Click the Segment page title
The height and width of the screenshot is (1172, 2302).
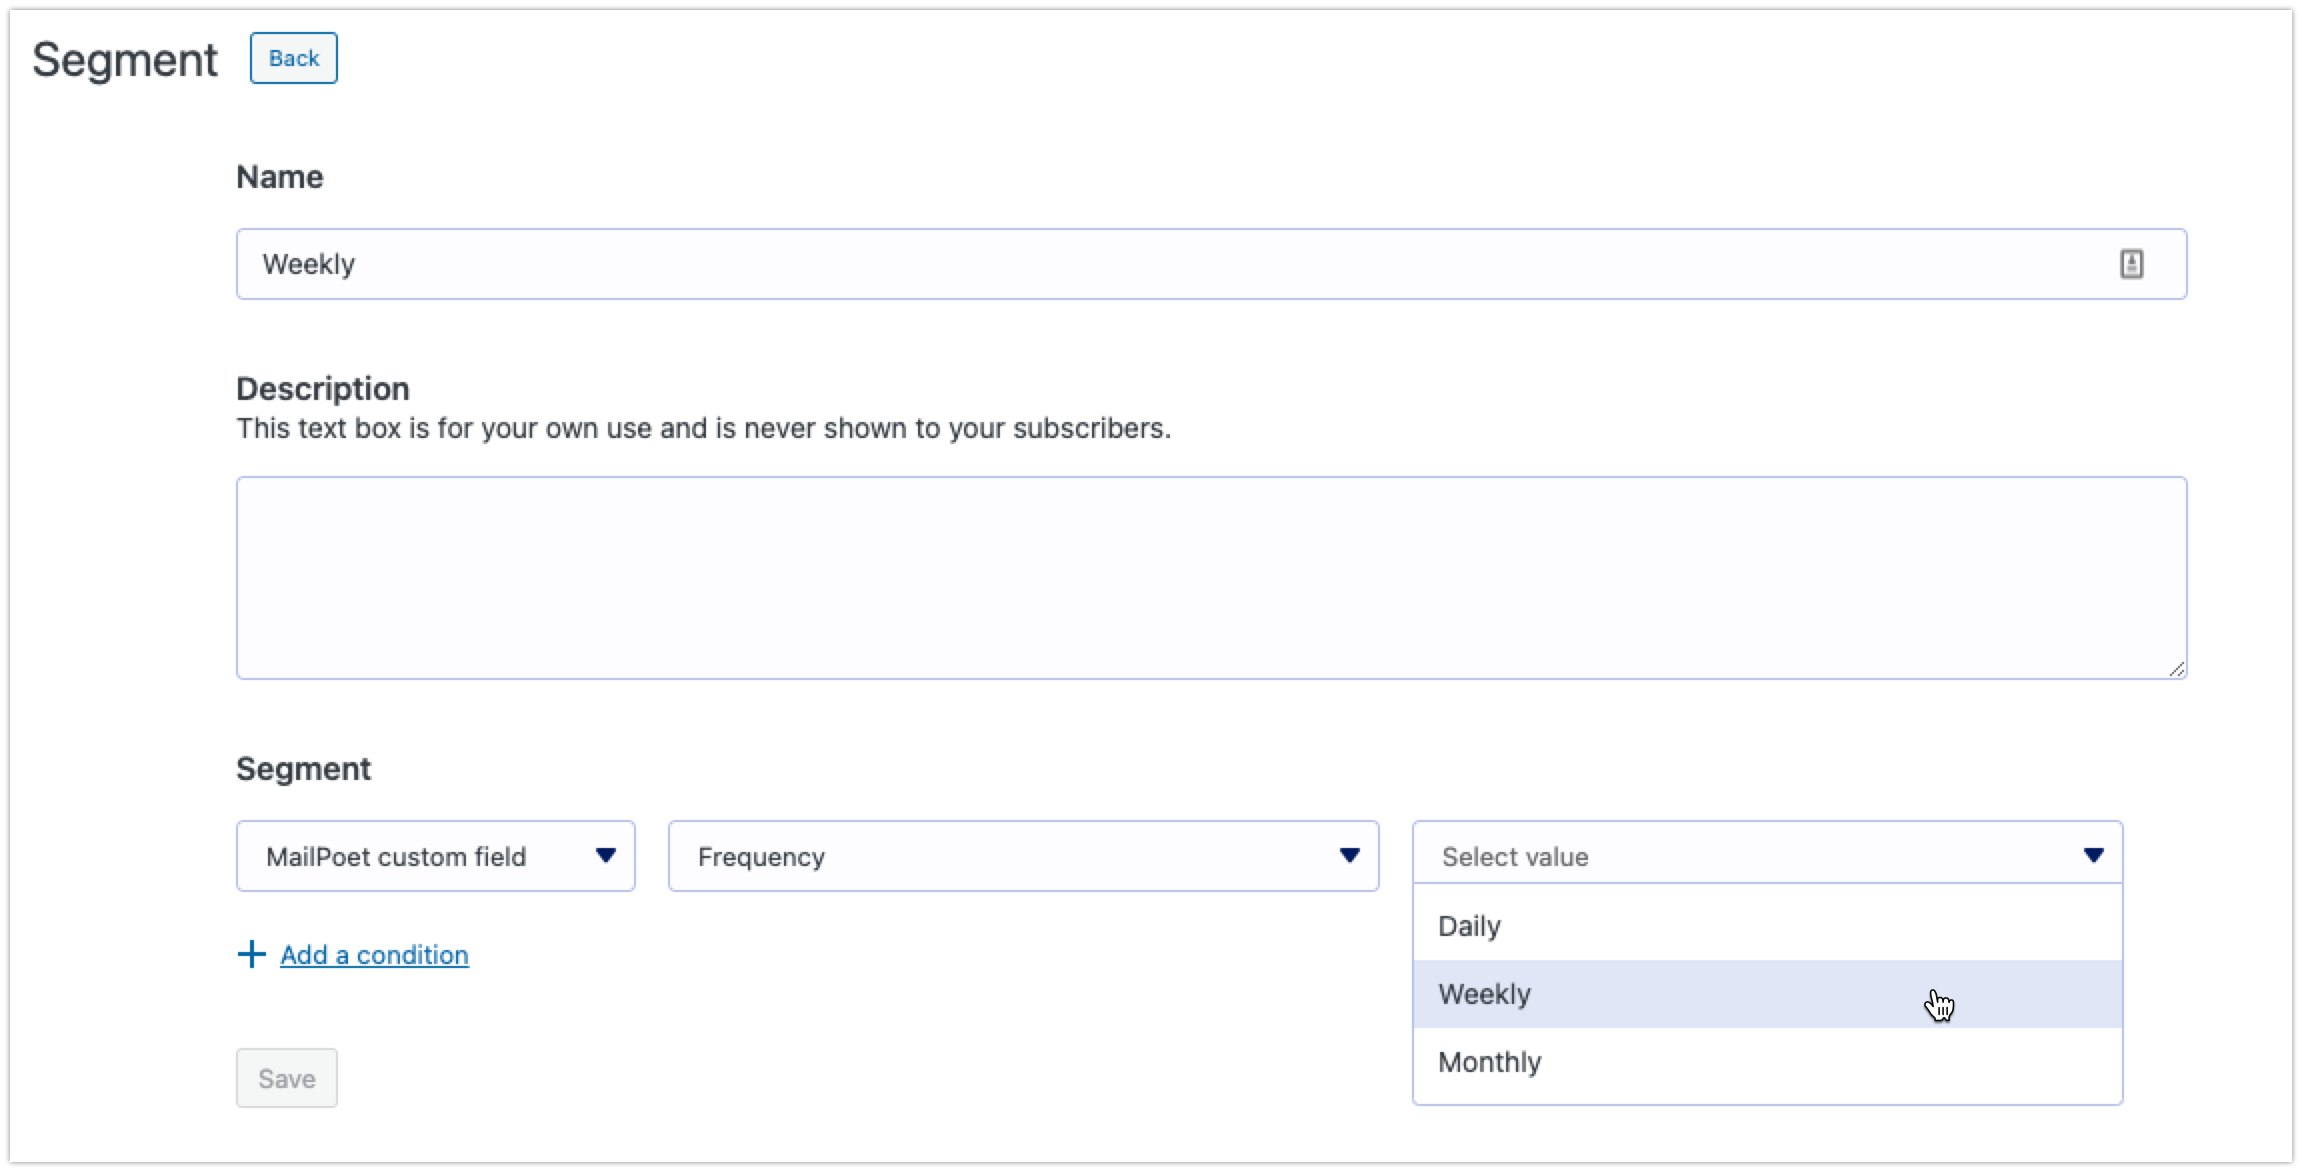click(x=124, y=60)
